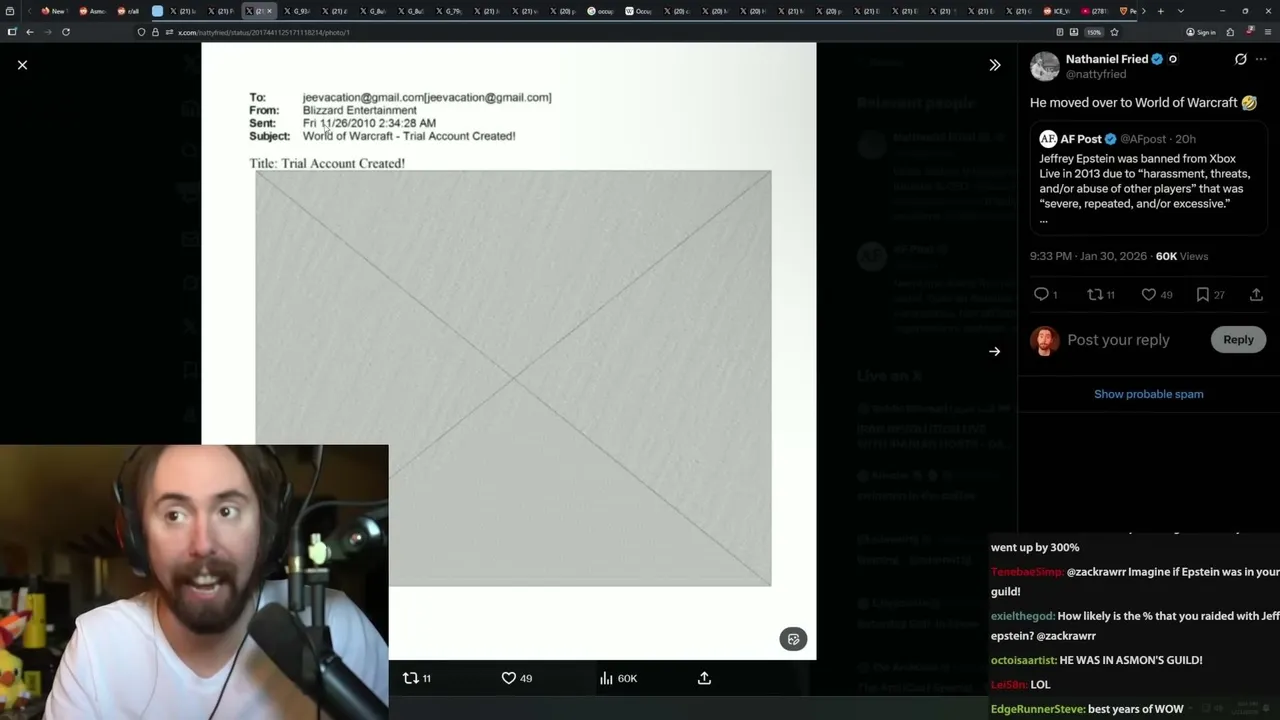Open the @nattyfried handle

point(1096,74)
